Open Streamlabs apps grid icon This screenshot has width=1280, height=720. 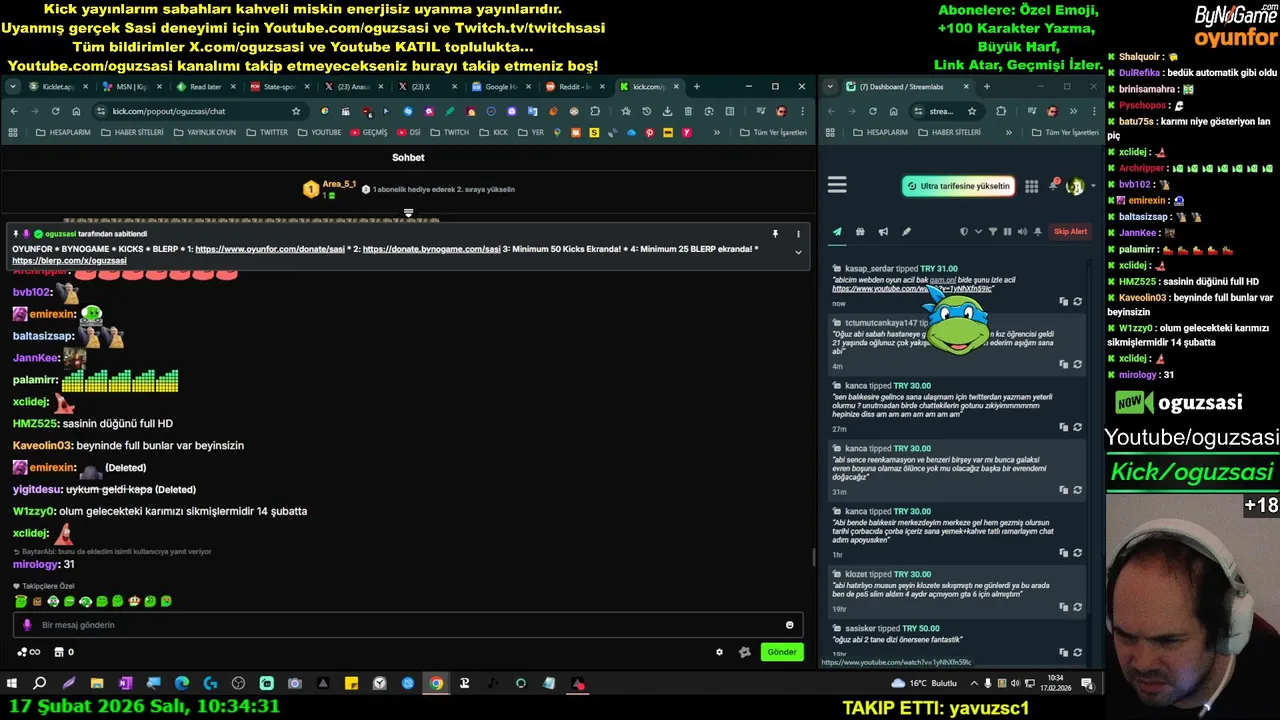click(x=1032, y=186)
